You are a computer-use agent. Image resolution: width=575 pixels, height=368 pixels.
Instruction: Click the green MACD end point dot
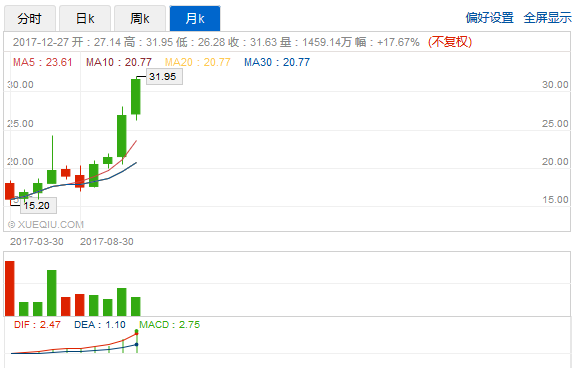137,331
